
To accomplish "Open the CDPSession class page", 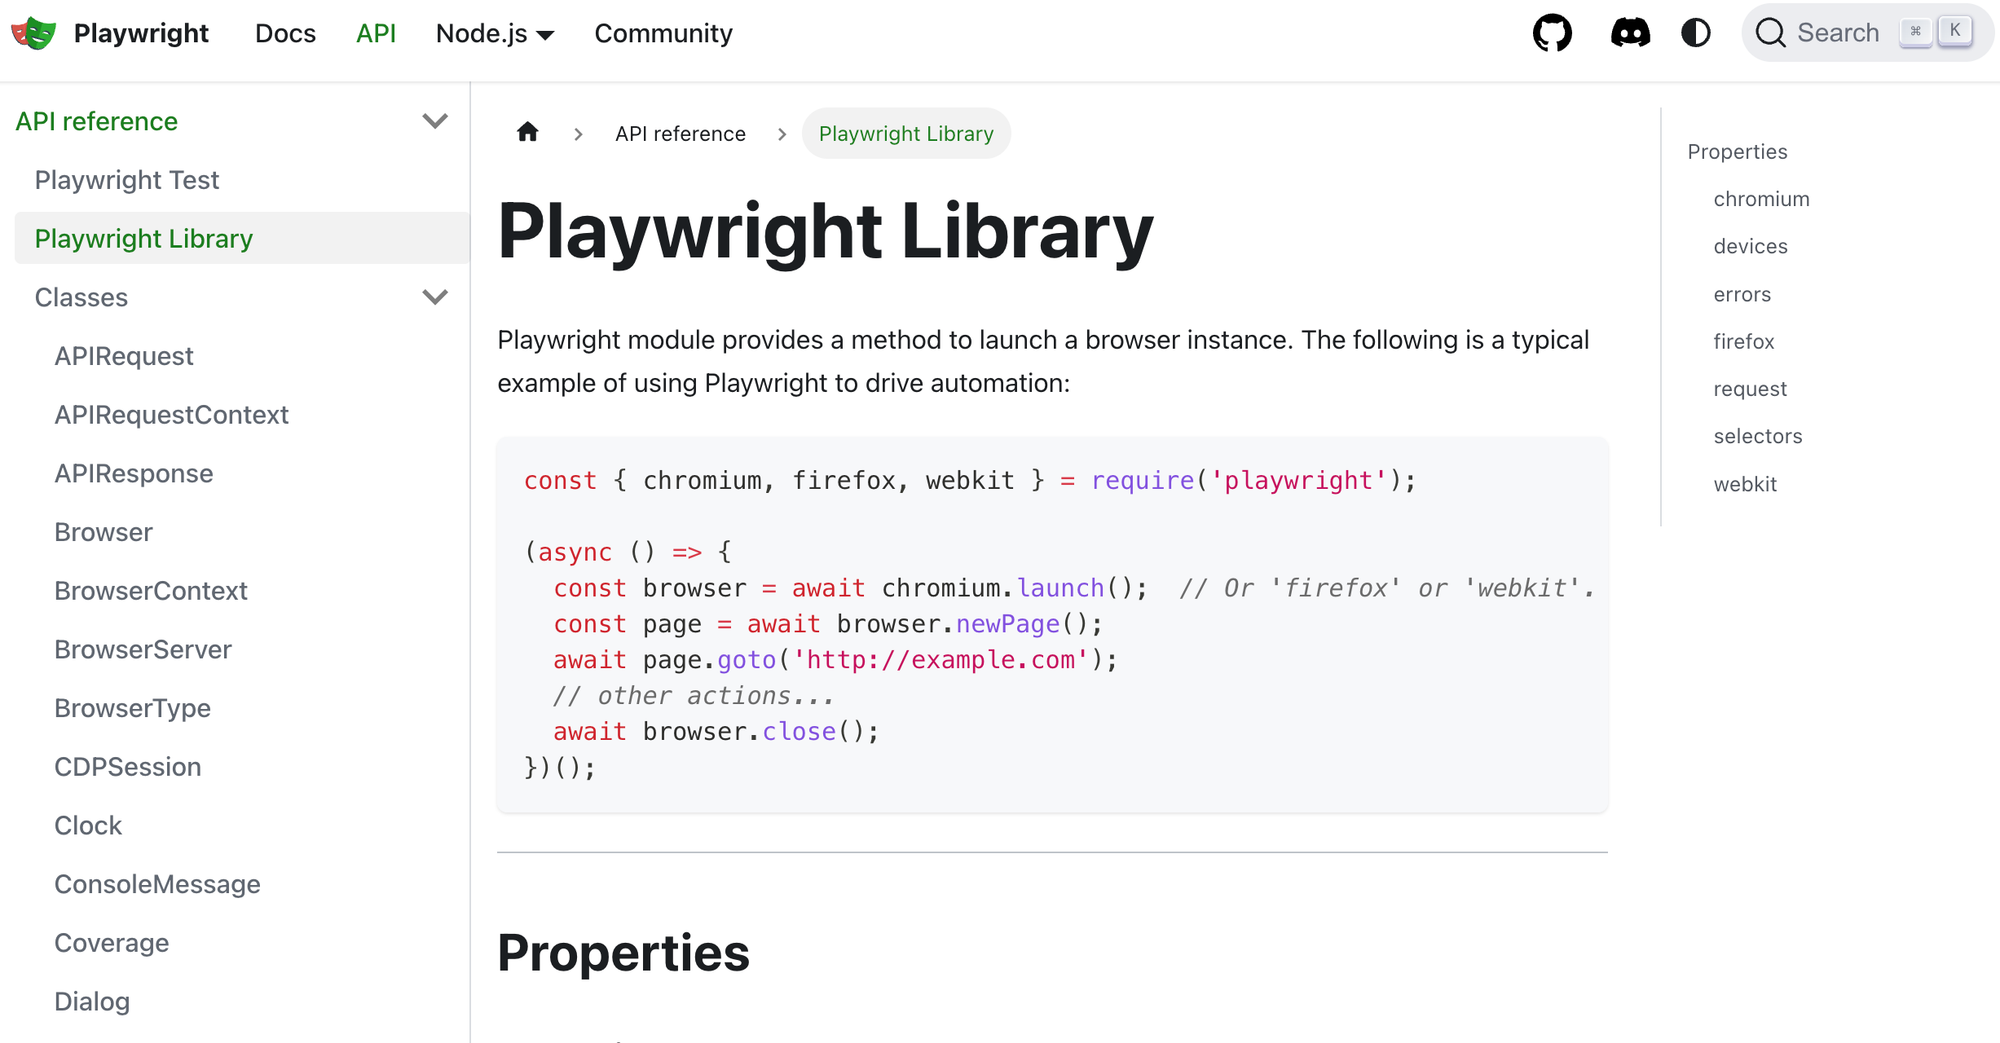I will click(128, 767).
